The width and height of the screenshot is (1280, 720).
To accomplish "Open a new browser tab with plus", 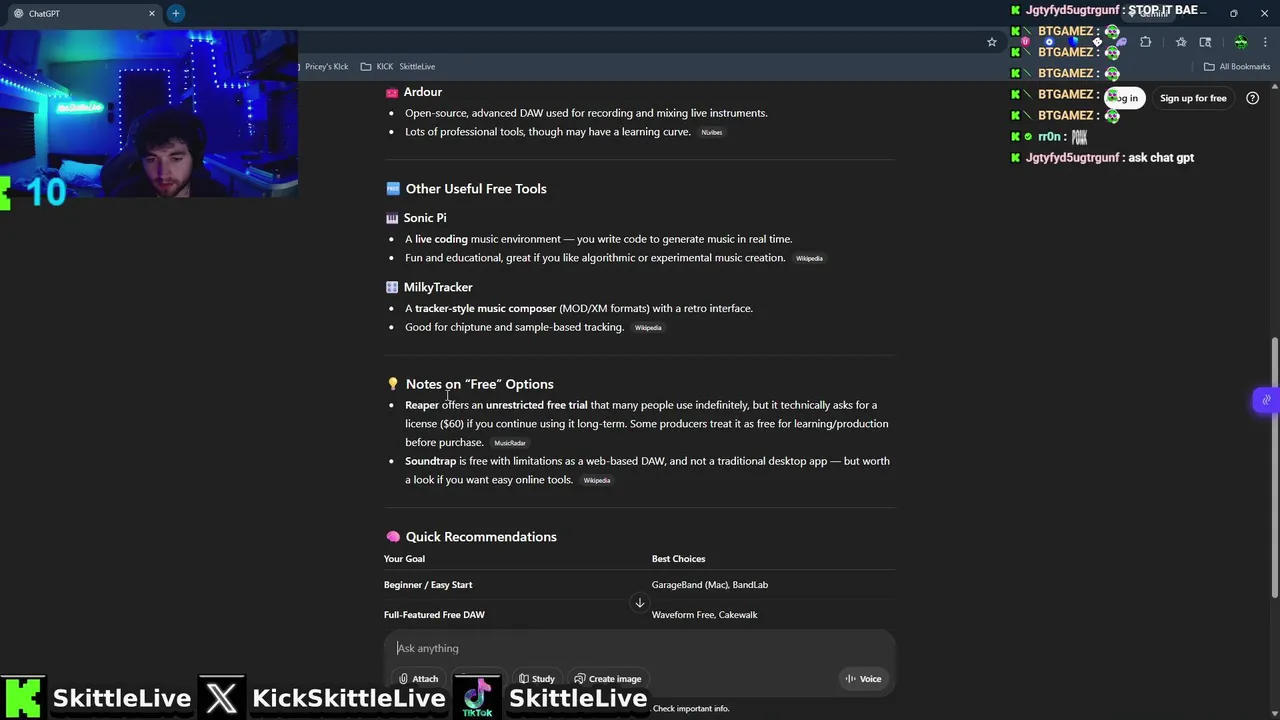I will click(175, 13).
